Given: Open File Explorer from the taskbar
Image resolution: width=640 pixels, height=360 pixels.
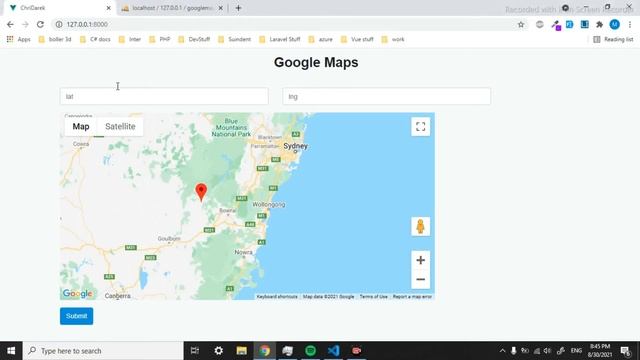Looking at the screenshot, I should pyautogui.click(x=242, y=351).
